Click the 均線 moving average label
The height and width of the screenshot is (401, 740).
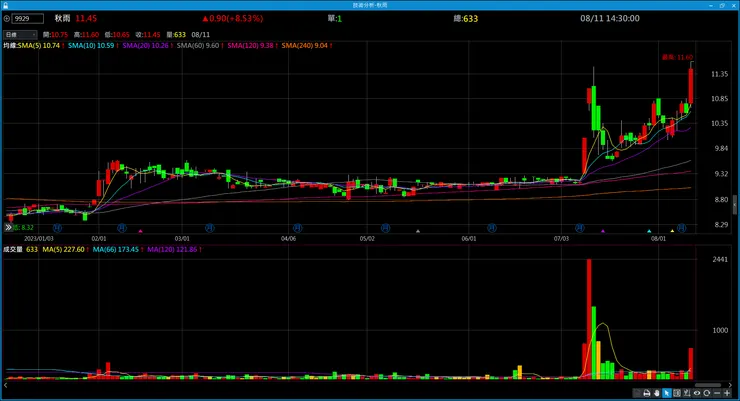pyautogui.click(x=10, y=46)
